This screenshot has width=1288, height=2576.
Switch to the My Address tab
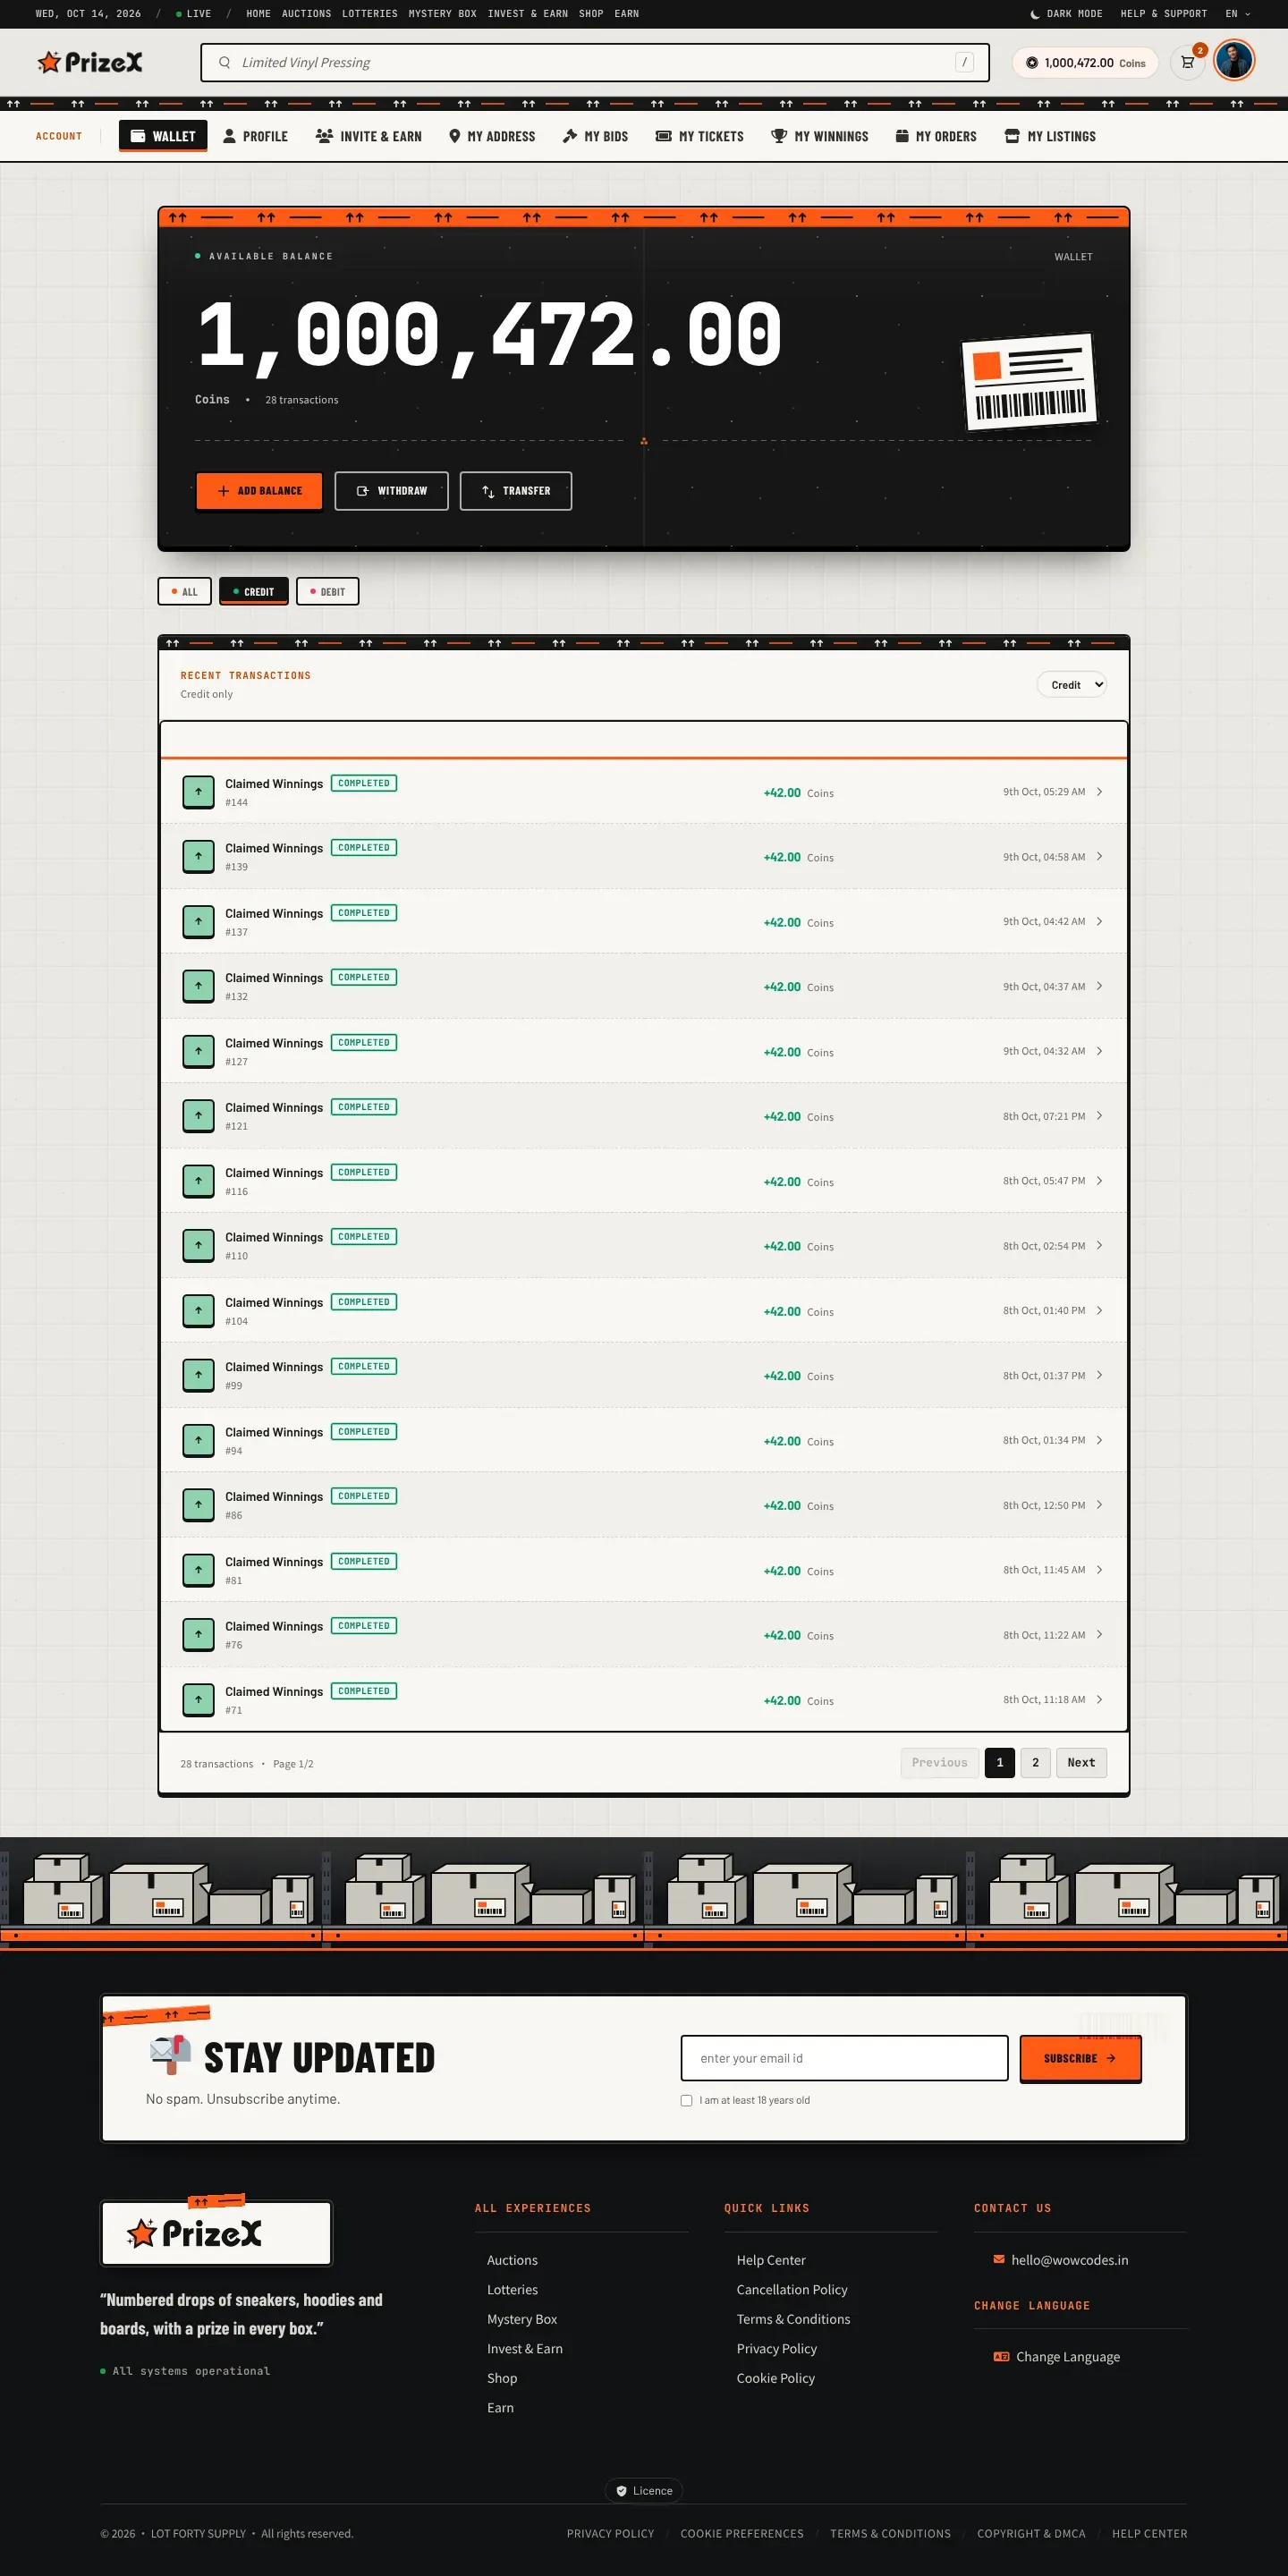492,136
